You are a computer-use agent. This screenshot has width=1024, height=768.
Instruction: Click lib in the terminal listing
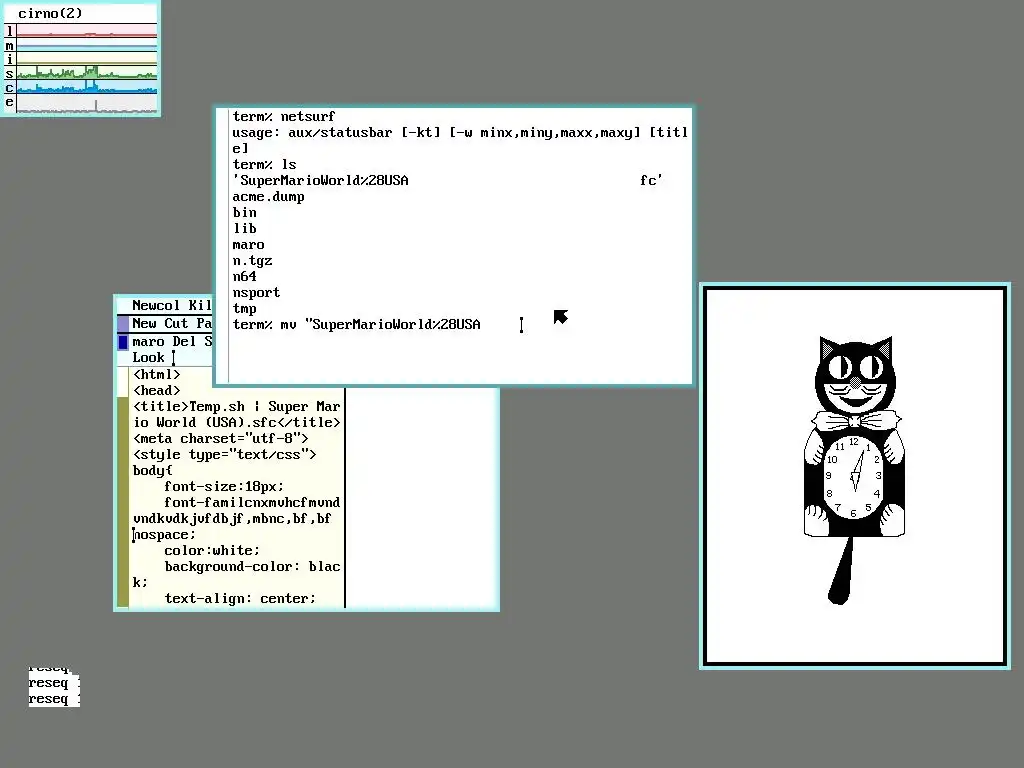pyautogui.click(x=244, y=229)
